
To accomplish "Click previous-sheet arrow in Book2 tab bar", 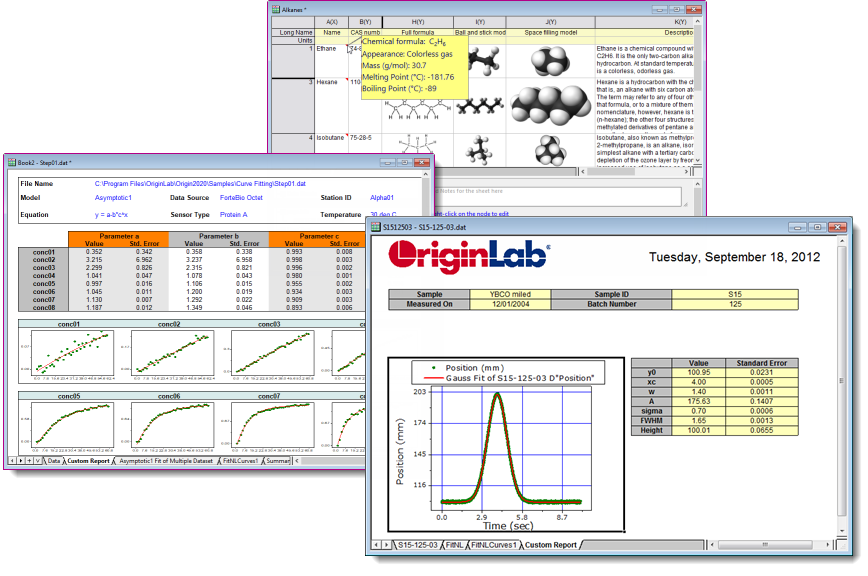I will tap(12, 460).
